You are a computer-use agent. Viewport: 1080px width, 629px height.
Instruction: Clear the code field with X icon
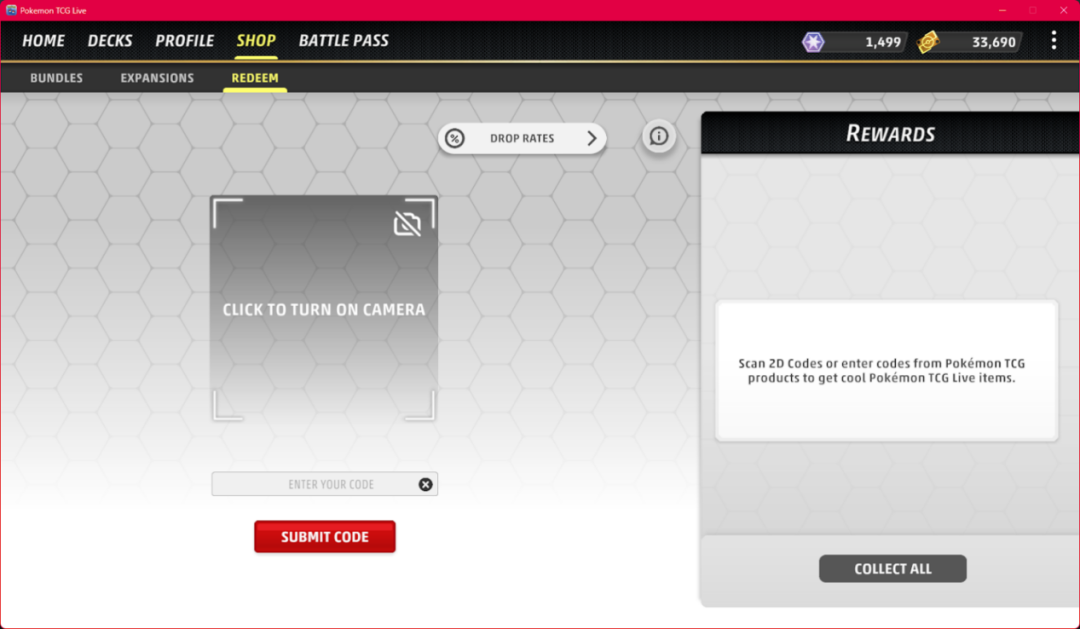[426, 484]
